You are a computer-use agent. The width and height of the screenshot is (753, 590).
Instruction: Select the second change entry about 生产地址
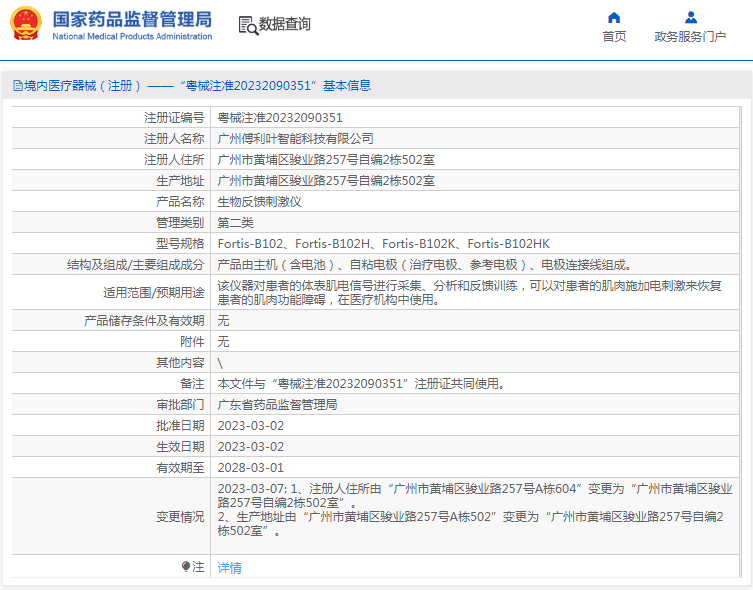471,524
